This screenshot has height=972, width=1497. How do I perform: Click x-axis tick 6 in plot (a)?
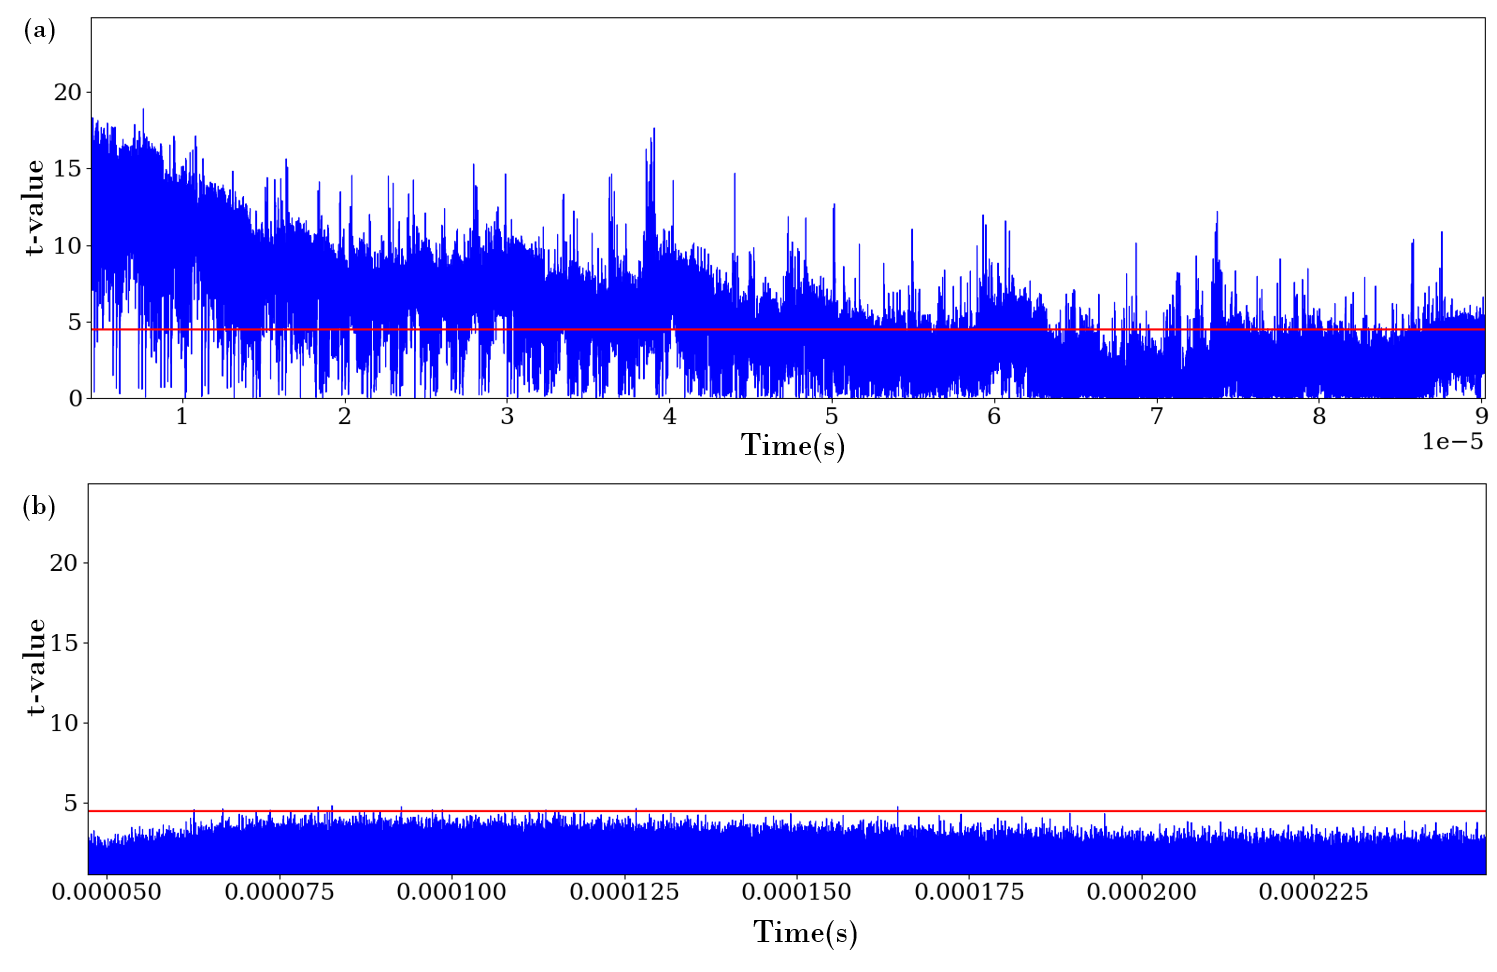994,417
